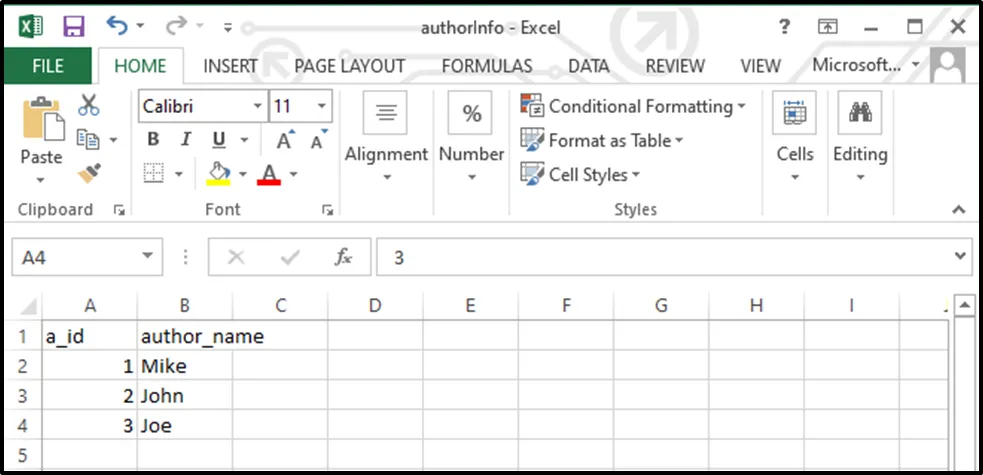Image resolution: width=983 pixels, height=475 pixels.
Task: Open the Calibri font name dropdown
Action: 257,106
